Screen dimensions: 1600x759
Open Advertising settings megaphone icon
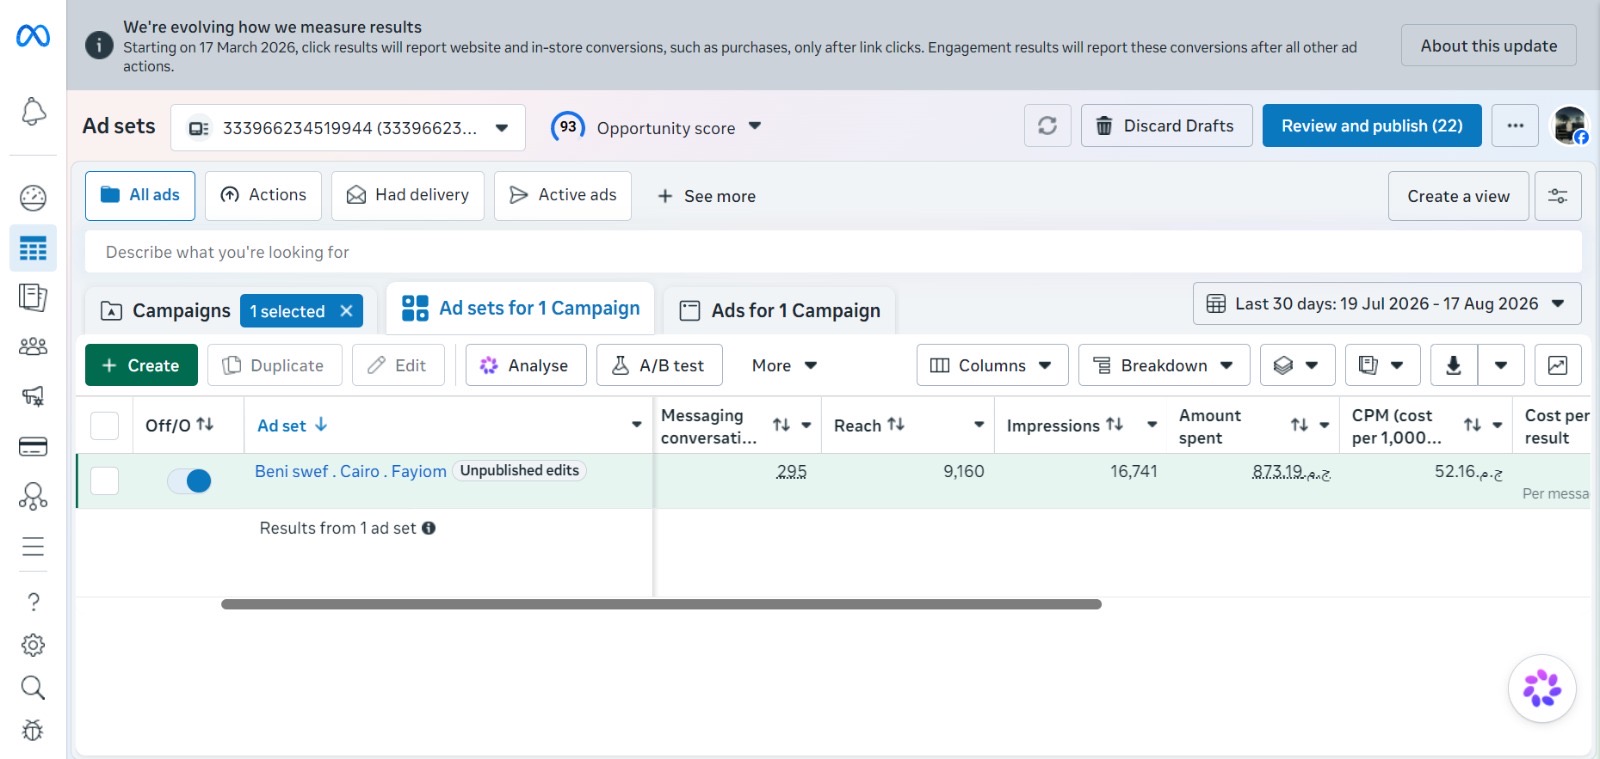[x=33, y=396]
